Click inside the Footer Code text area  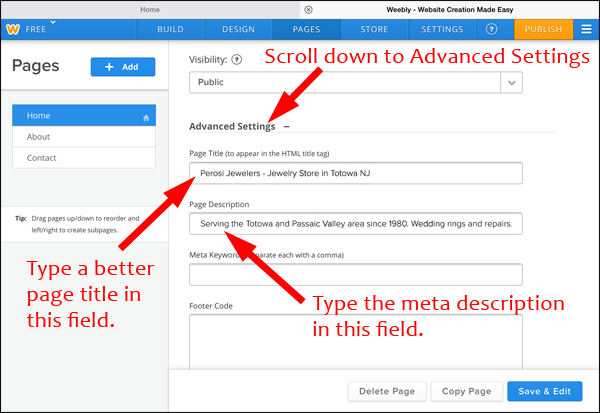(x=355, y=342)
